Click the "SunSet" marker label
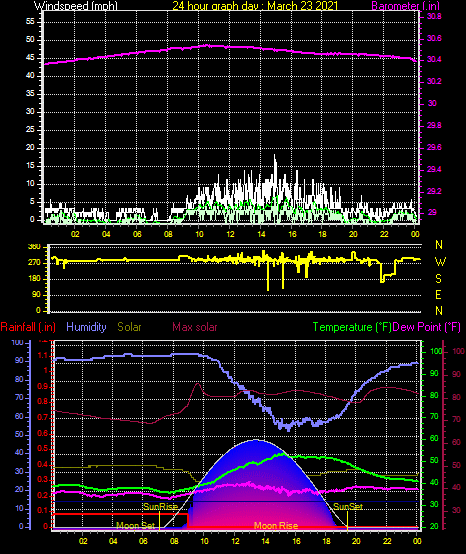This screenshot has width=466, height=554. tap(348, 507)
